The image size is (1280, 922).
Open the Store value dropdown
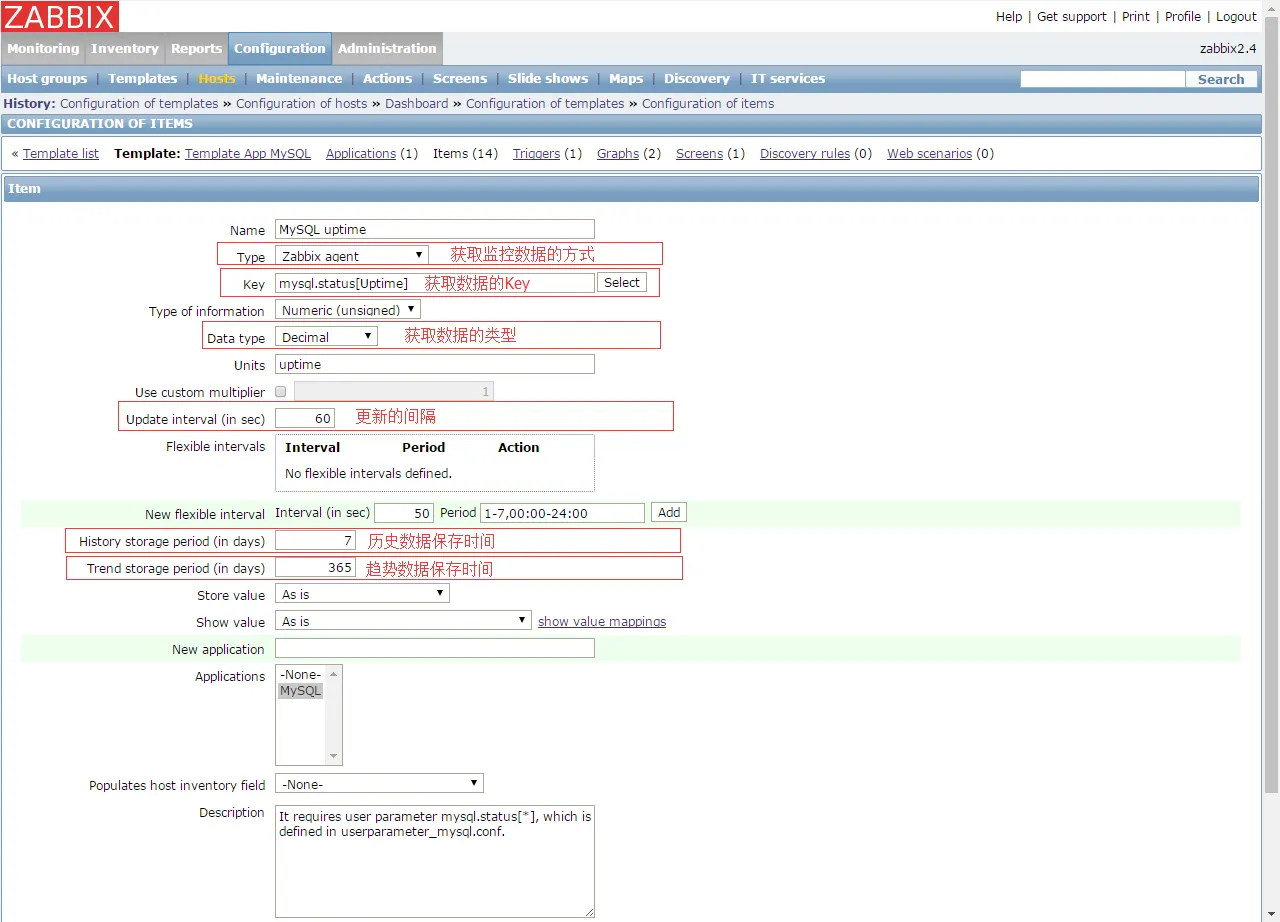pyautogui.click(x=362, y=594)
